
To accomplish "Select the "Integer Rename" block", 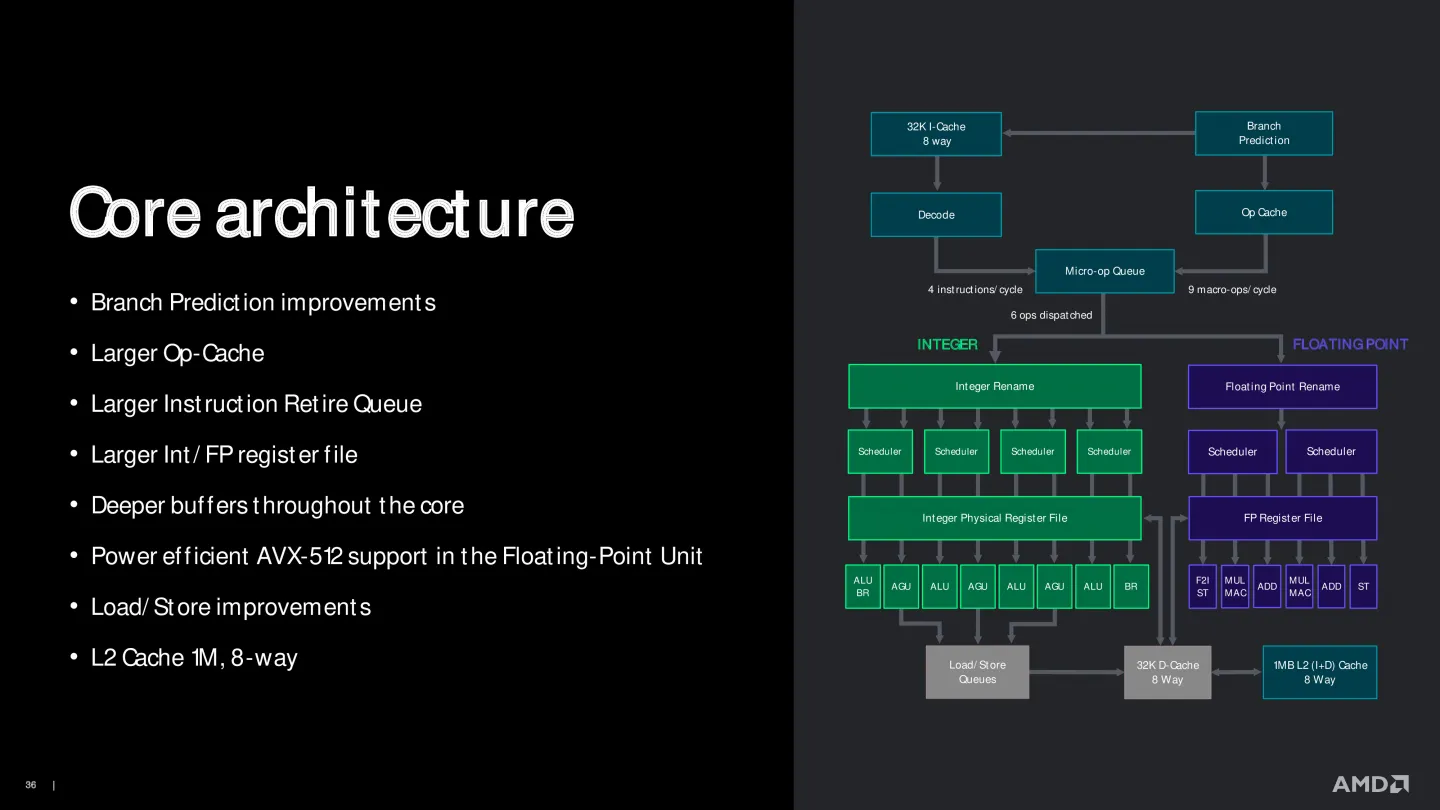I will tap(995, 386).
